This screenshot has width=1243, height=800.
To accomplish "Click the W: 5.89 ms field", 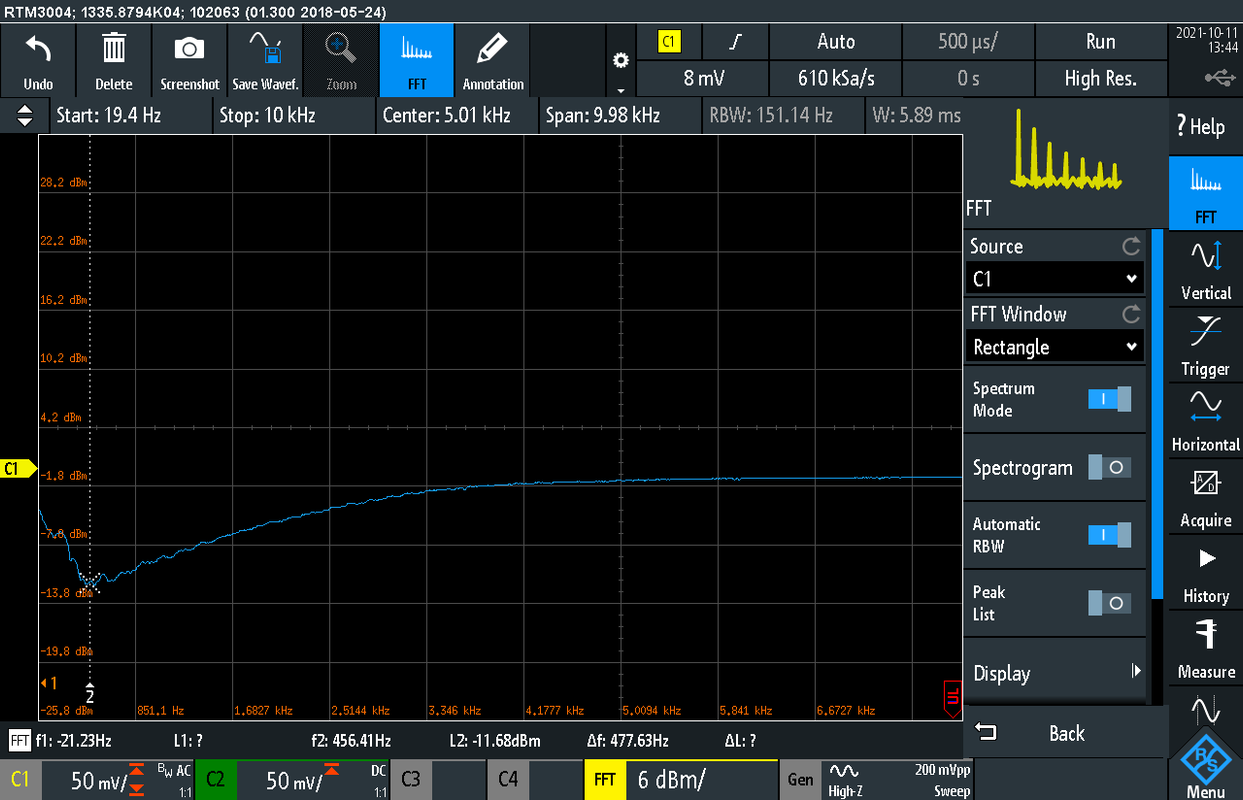I will click(916, 116).
